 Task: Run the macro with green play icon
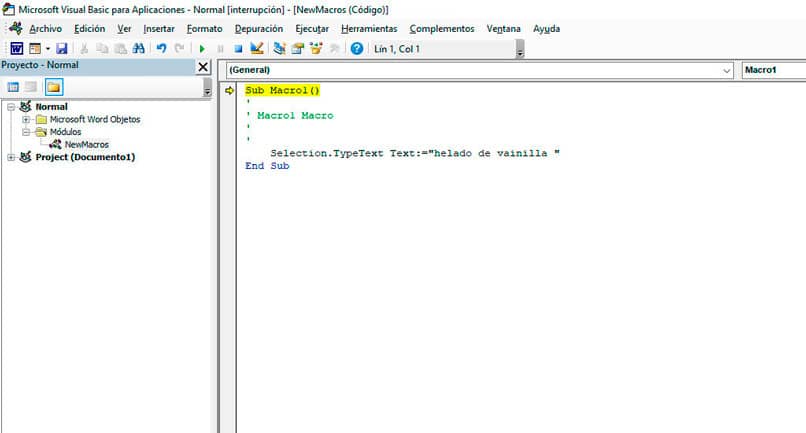[202, 49]
